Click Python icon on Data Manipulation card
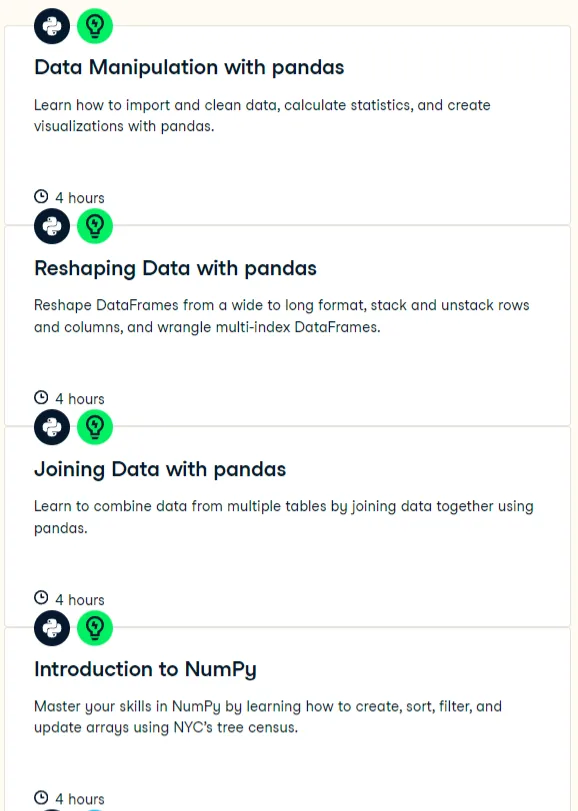The height and width of the screenshot is (811, 578). tap(52, 26)
